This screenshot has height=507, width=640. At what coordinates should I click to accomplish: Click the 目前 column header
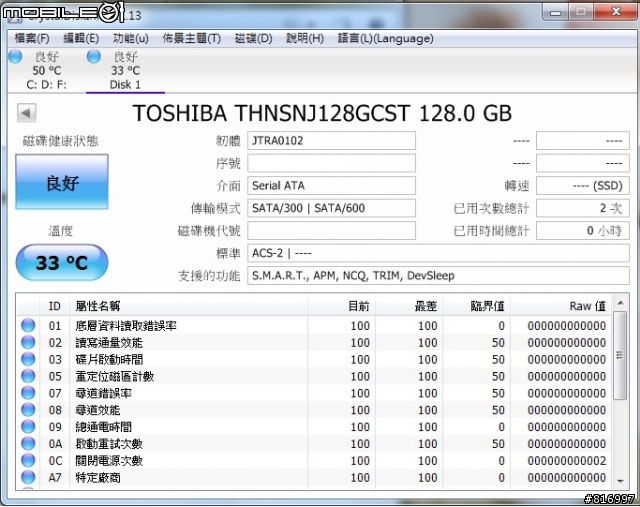[342, 306]
